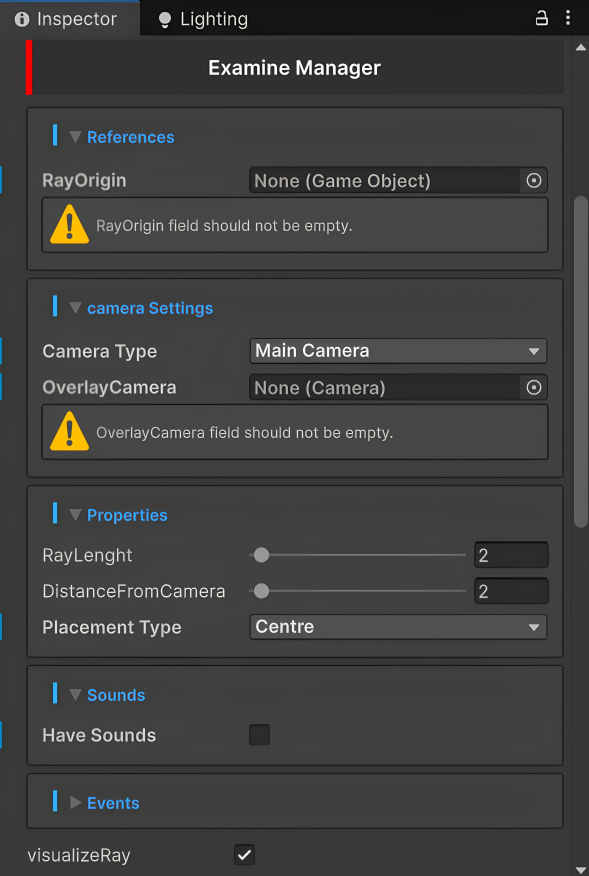Uncheck the visualizeRay checkbox
The width and height of the screenshot is (589, 876).
[244, 854]
